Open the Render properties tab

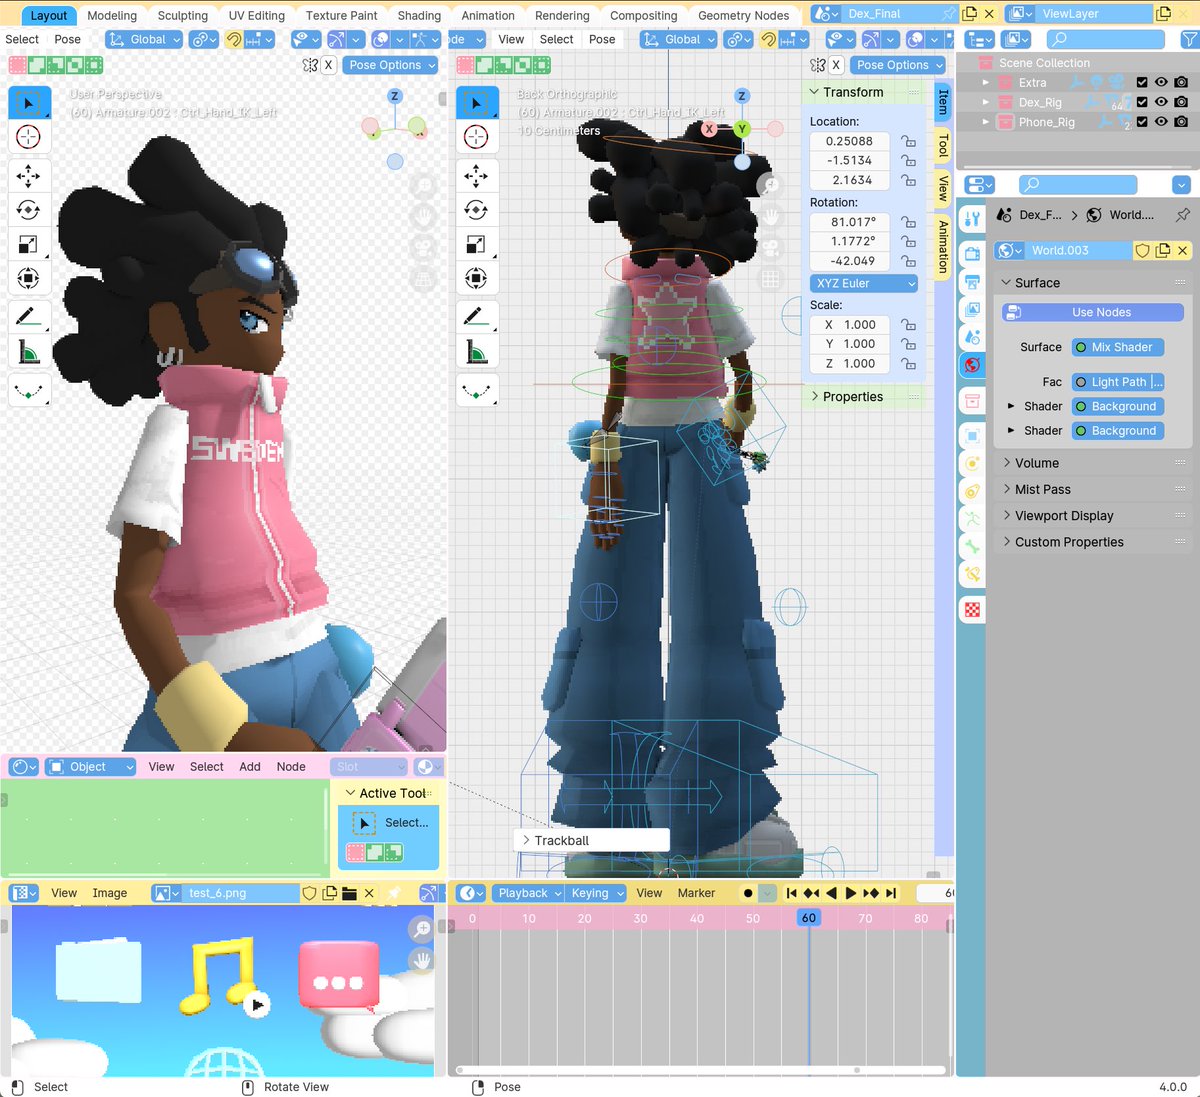tap(972, 254)
